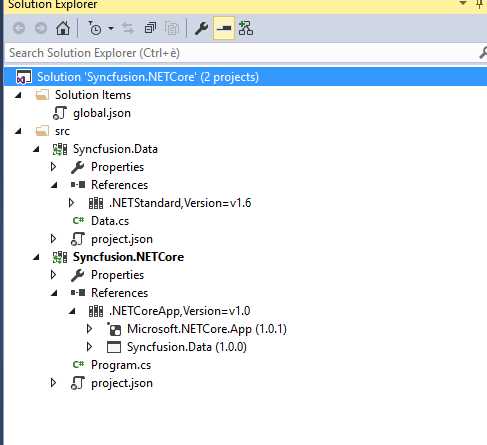Collapse the .NETCoreApp,Version=v1.0 node

point(73,311)
